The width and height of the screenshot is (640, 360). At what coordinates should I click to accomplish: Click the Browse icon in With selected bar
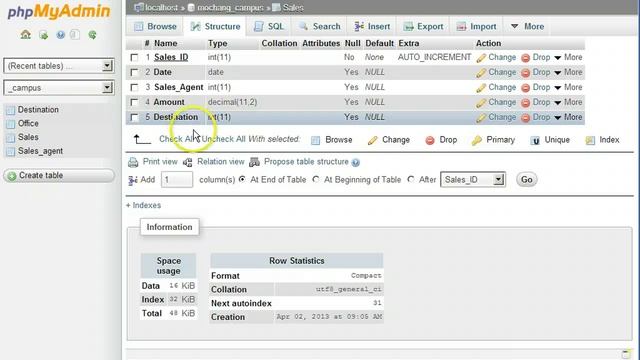316,140
